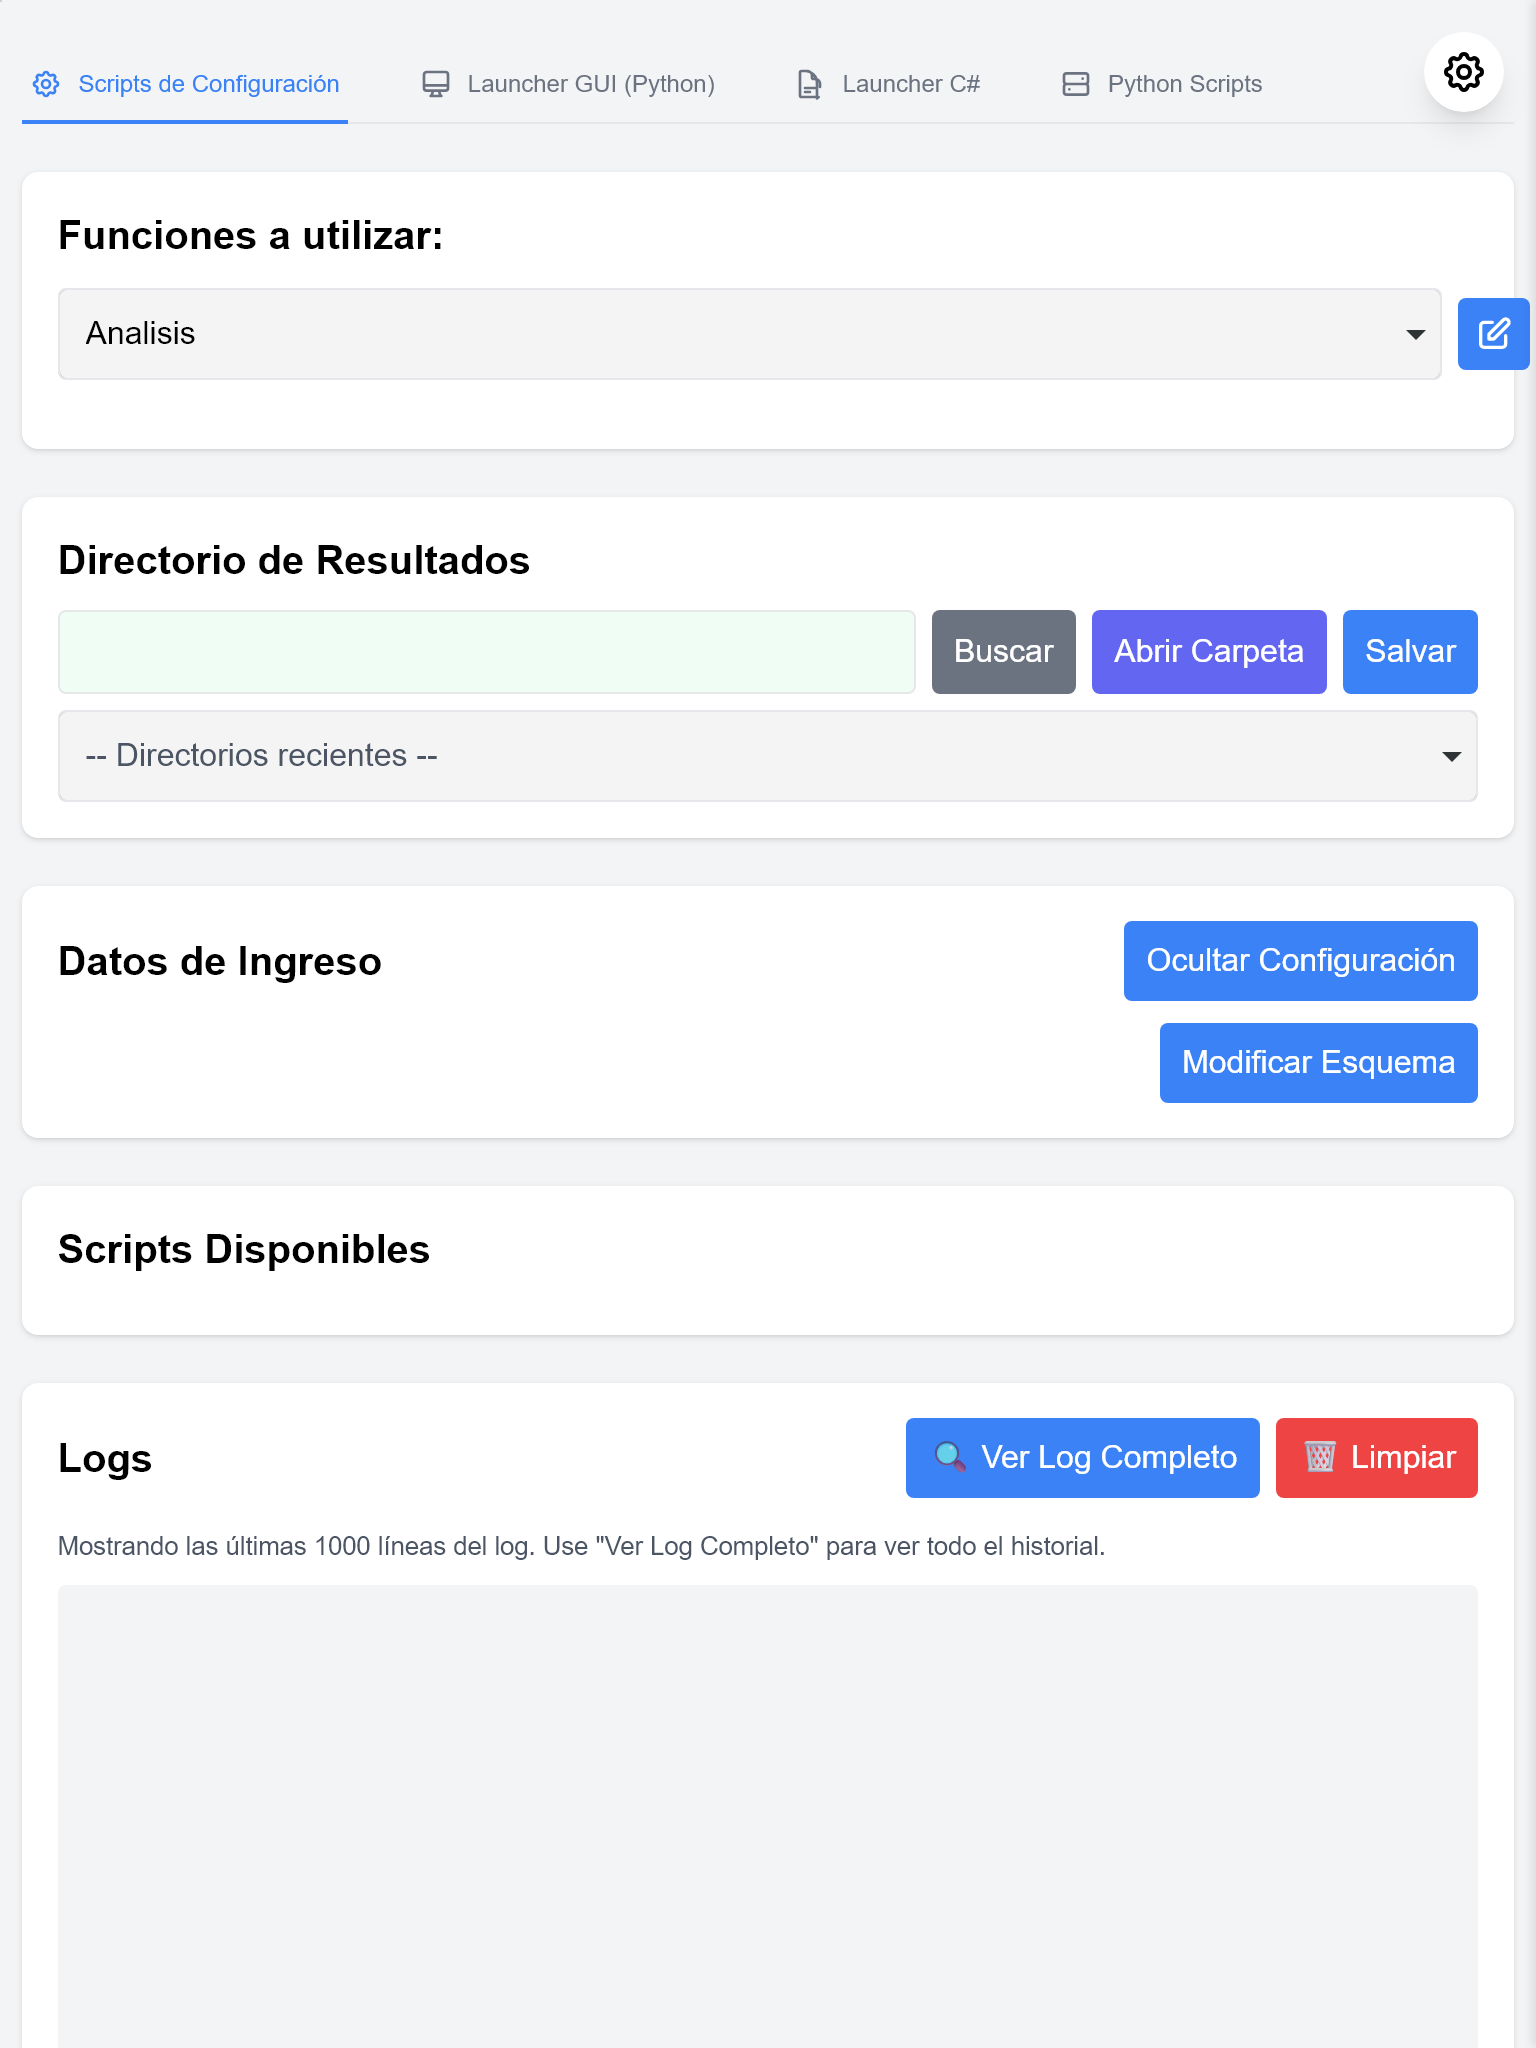Open settings with the round gear button
1536x2048 pixels.
1463,72
